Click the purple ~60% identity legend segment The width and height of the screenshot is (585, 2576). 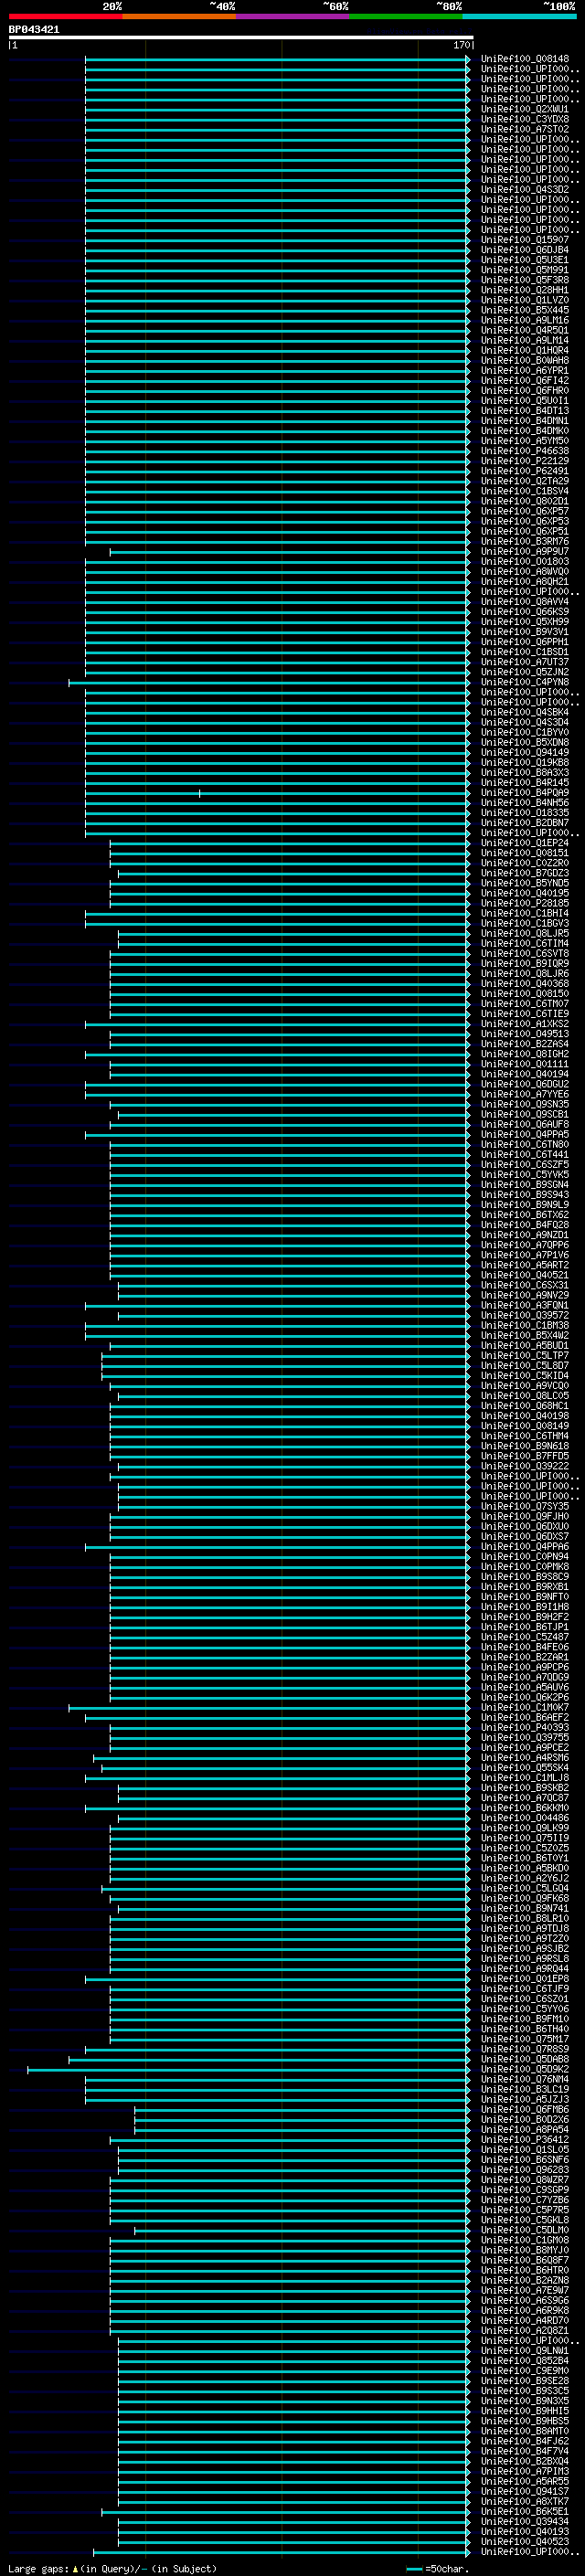tap(293, 16)
